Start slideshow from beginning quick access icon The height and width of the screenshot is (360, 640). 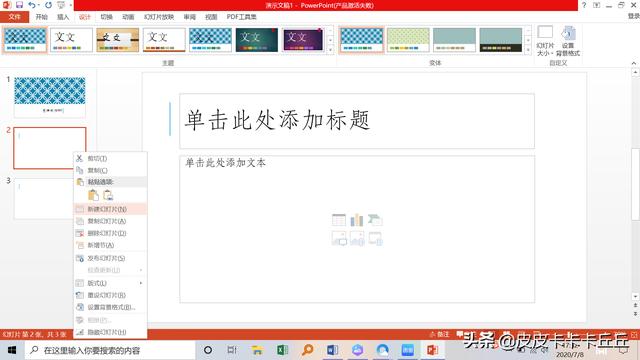coord(61,5)
